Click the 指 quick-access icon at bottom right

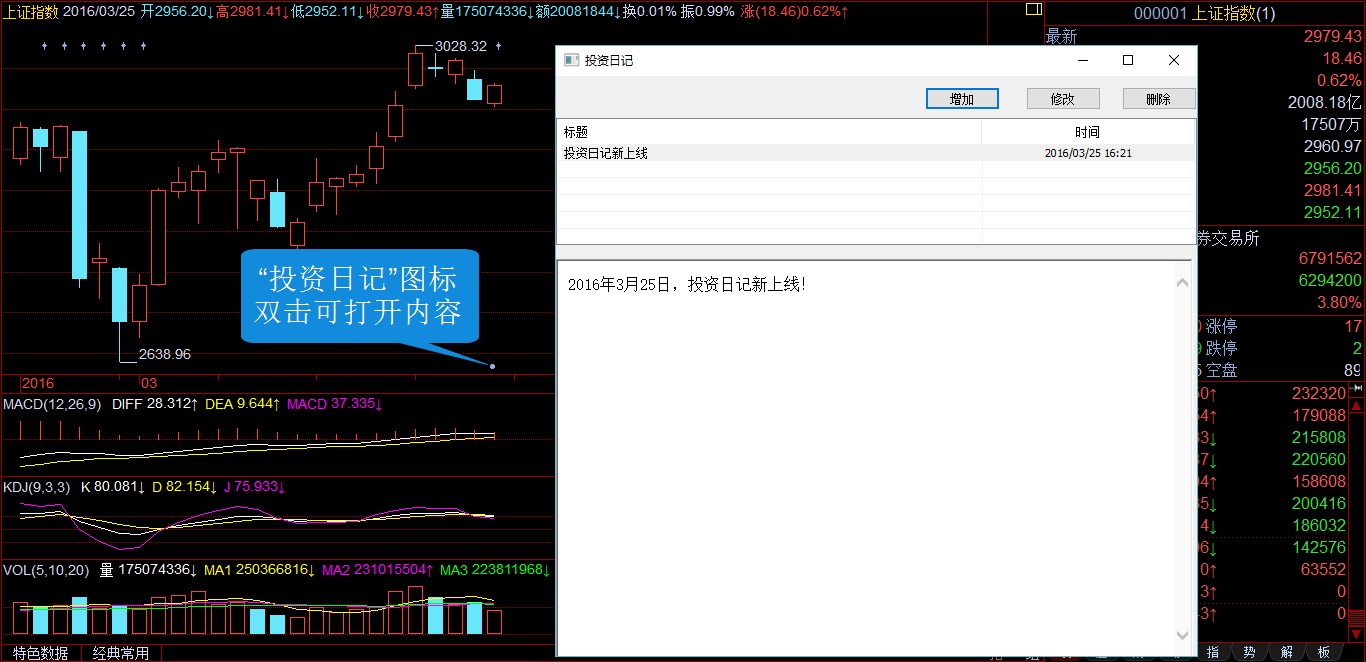point(1212,651)
